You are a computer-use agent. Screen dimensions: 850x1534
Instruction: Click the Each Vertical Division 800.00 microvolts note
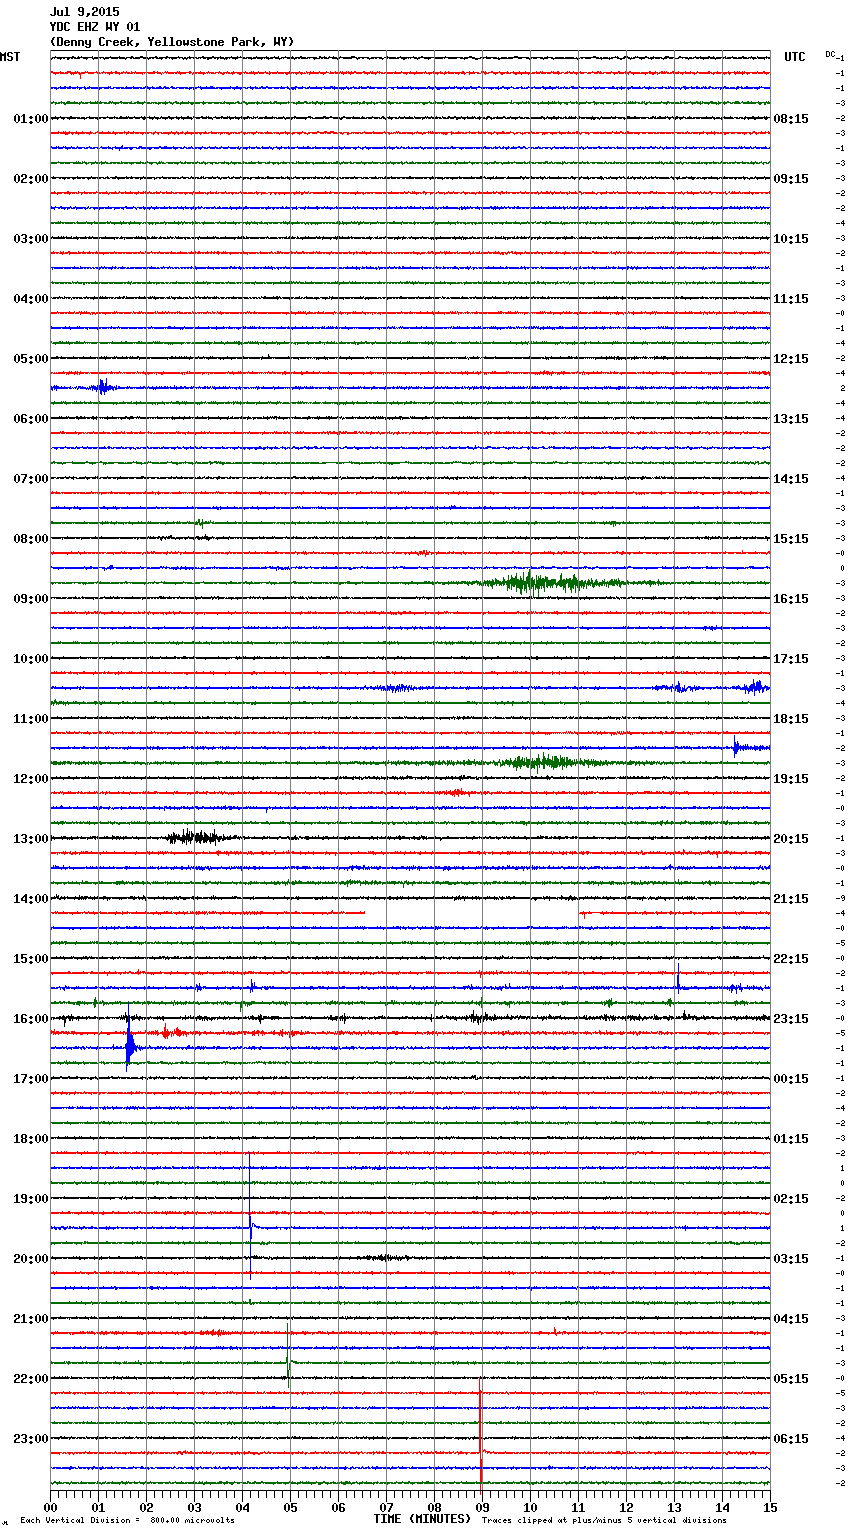click(127, 1521)
